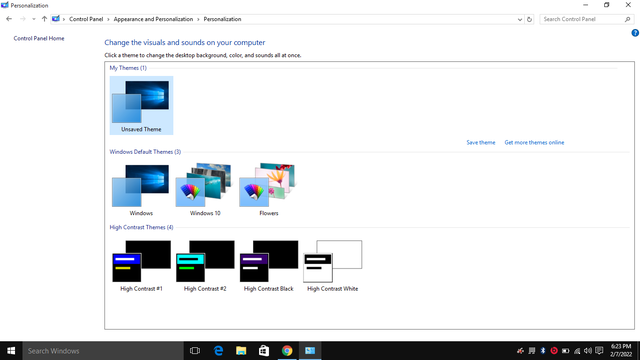Open the Store from the taskbar
The image size is (640, 360).
264,351
